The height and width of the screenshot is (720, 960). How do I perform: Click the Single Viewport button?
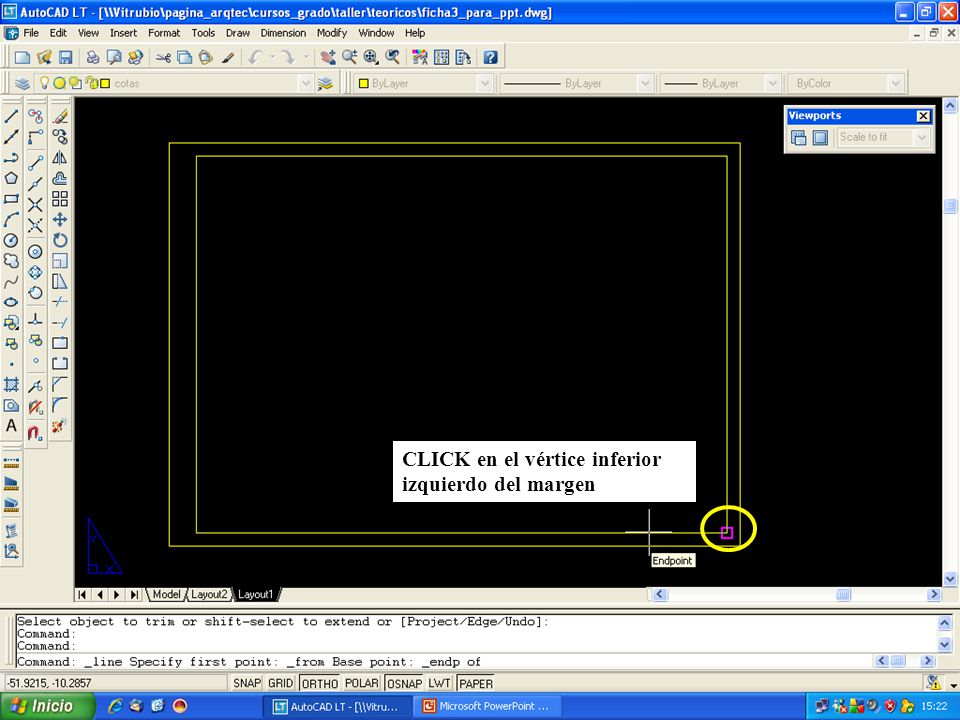[x=820, y=138]
